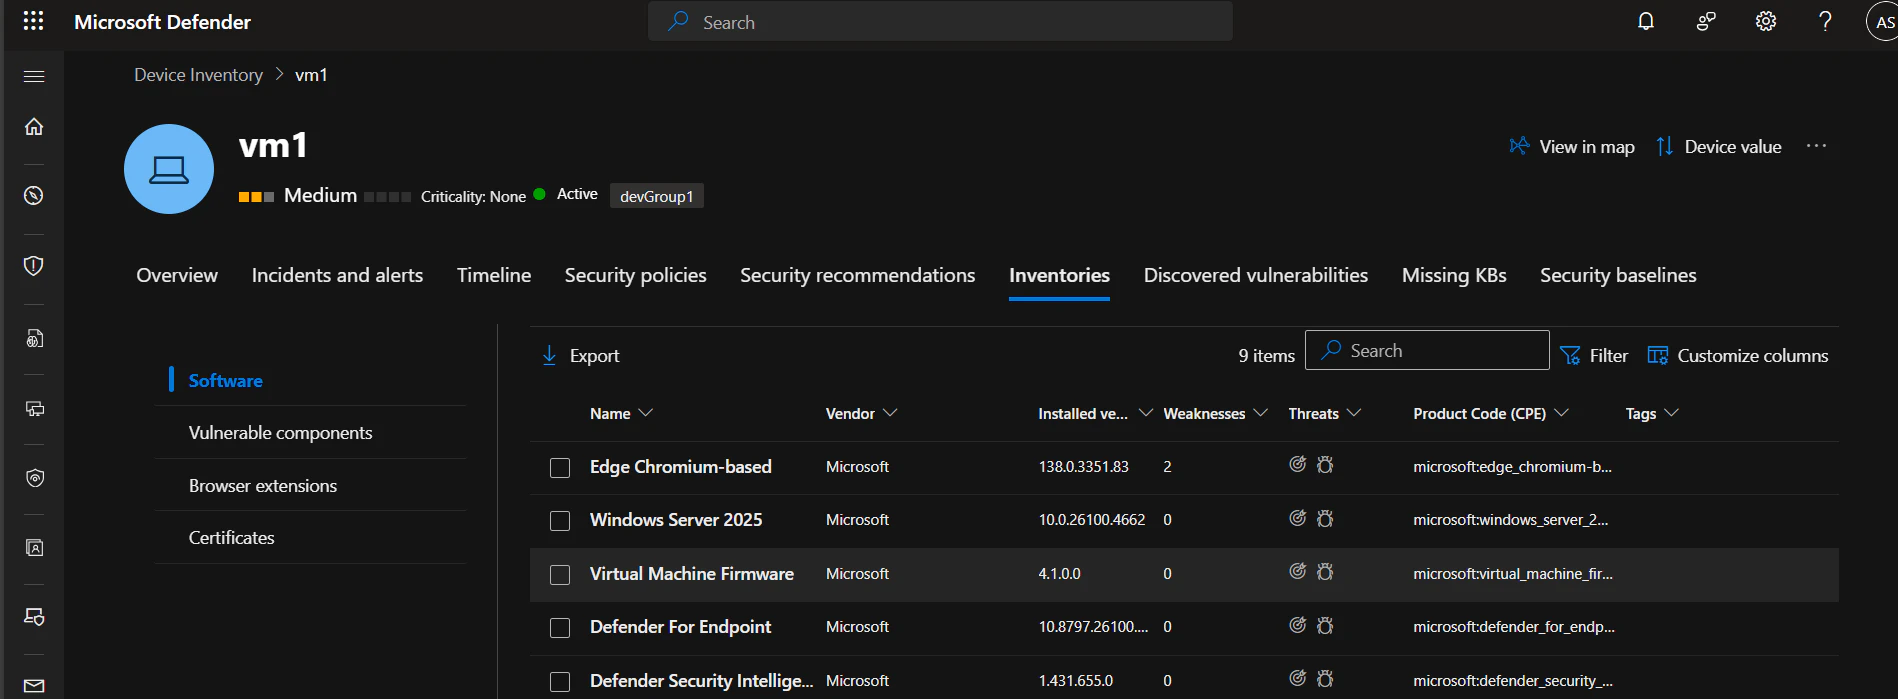The image size is (1898, 699).
Task: Sort by the Tags column
Action: click(1651, 413)
